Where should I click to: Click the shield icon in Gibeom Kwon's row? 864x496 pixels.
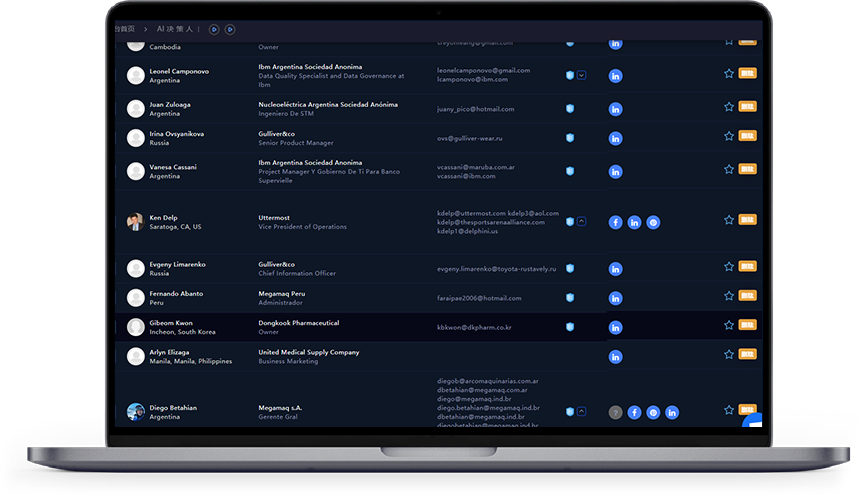tap(570, 327)
